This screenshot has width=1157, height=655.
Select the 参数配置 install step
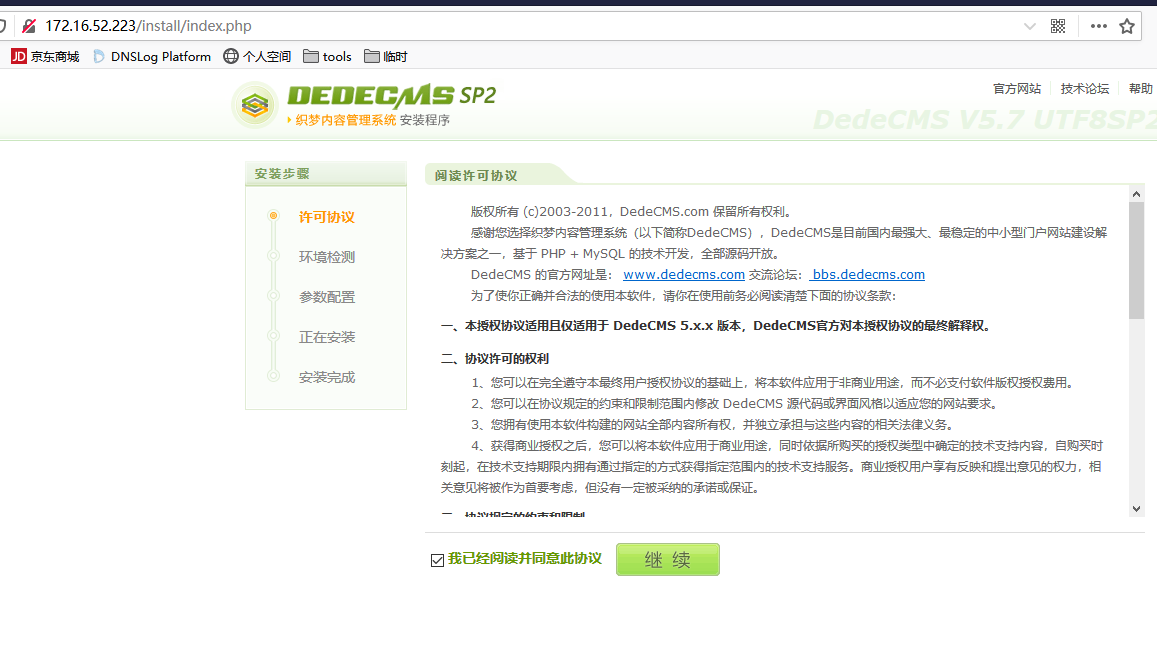[326, 297]
